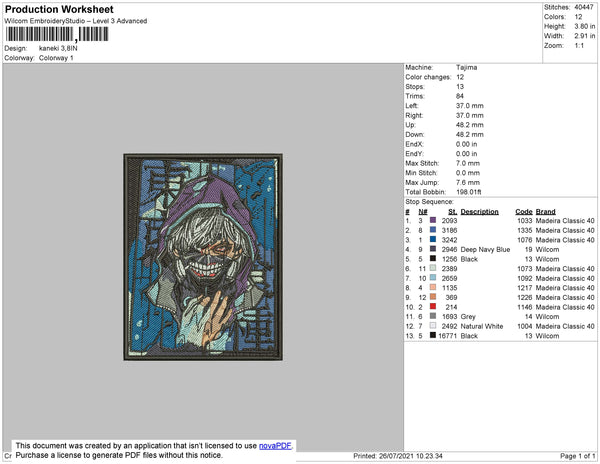Click the 'Description' column header
The width and height of the screenshot is (600, 464).
tap(479, 212)
